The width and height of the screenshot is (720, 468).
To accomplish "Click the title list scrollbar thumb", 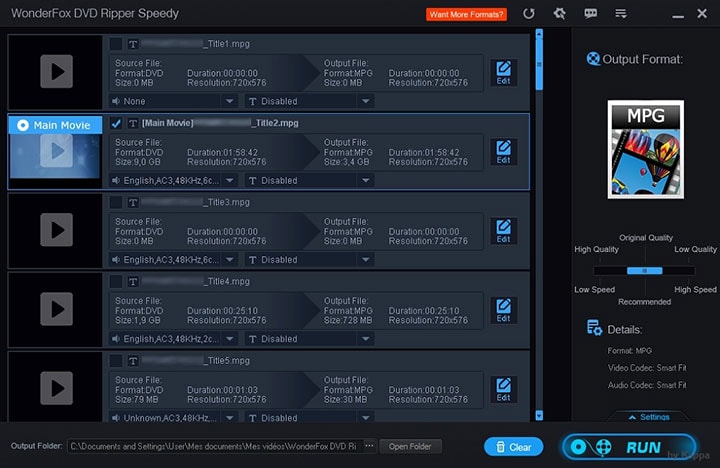I will point(539,64).
